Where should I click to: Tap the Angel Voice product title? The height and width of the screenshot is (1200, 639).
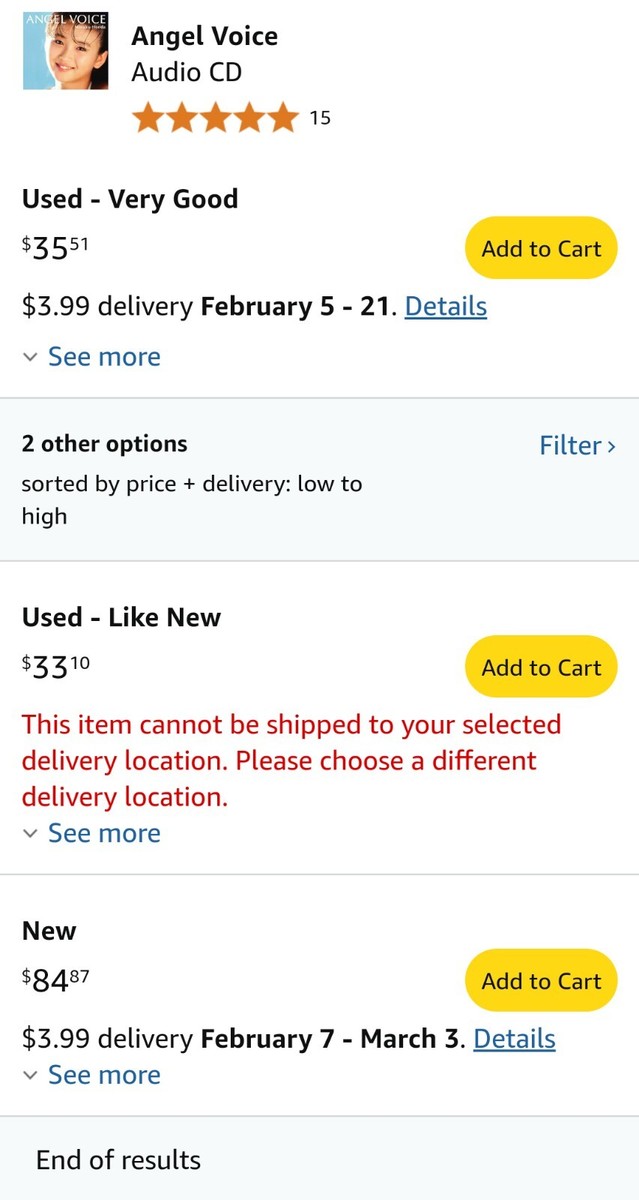point(204,37)
